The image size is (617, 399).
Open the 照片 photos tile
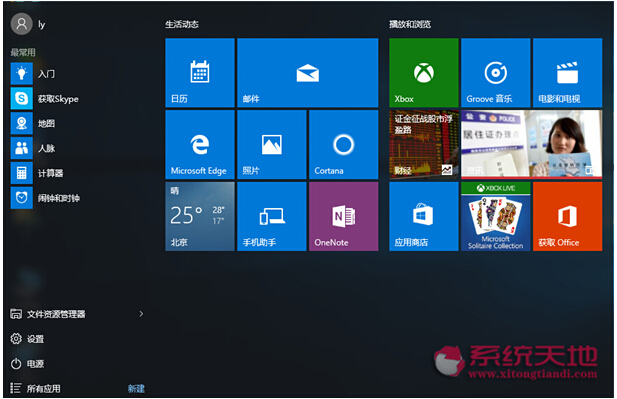[x=272, y=144]
